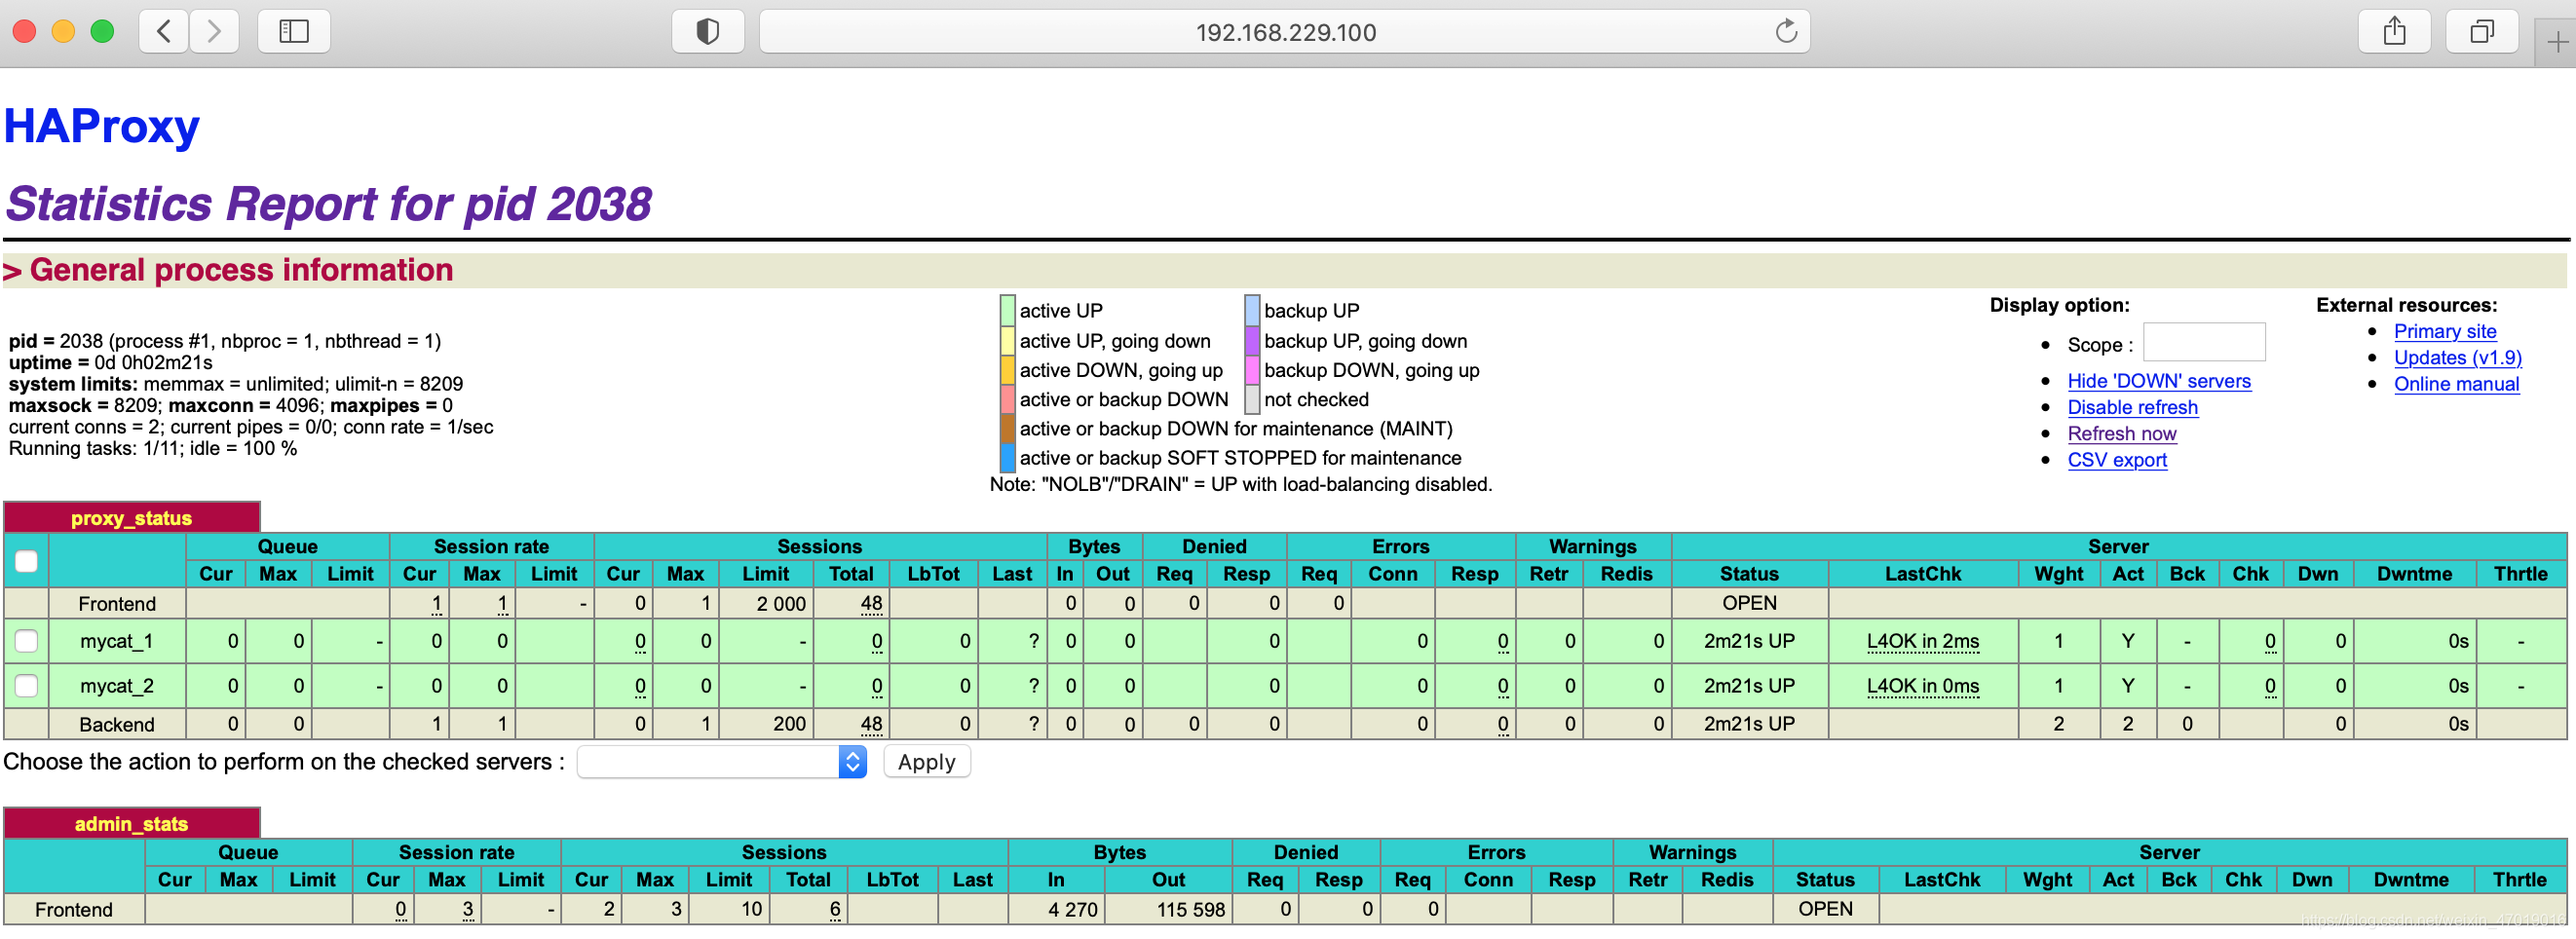Follow the Refresh now link
The width and height of the screenshot is (2576, 939).
(2122, 433)
